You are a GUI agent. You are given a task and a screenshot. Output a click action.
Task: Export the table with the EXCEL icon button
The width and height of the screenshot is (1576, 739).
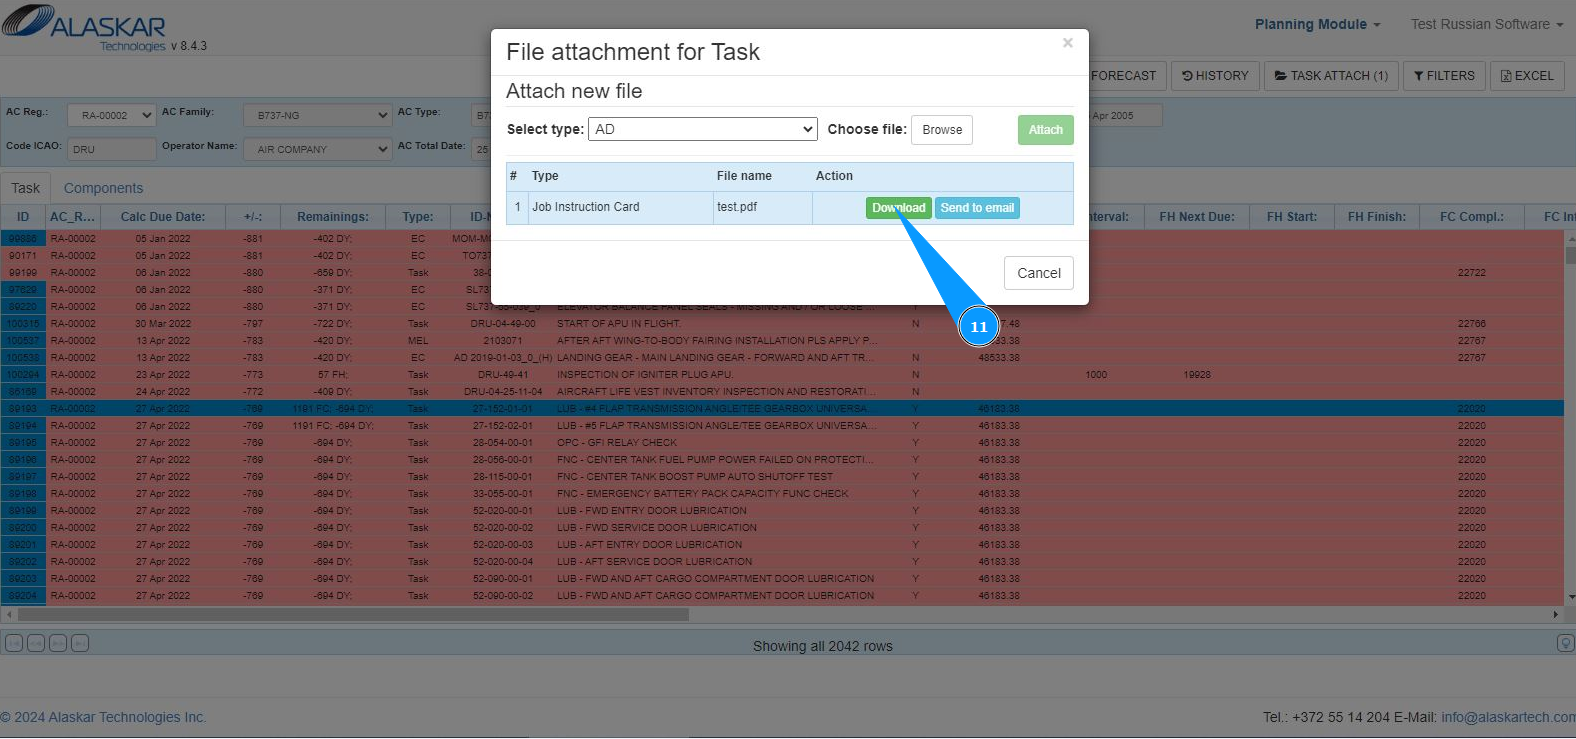tap(1527, 75)
